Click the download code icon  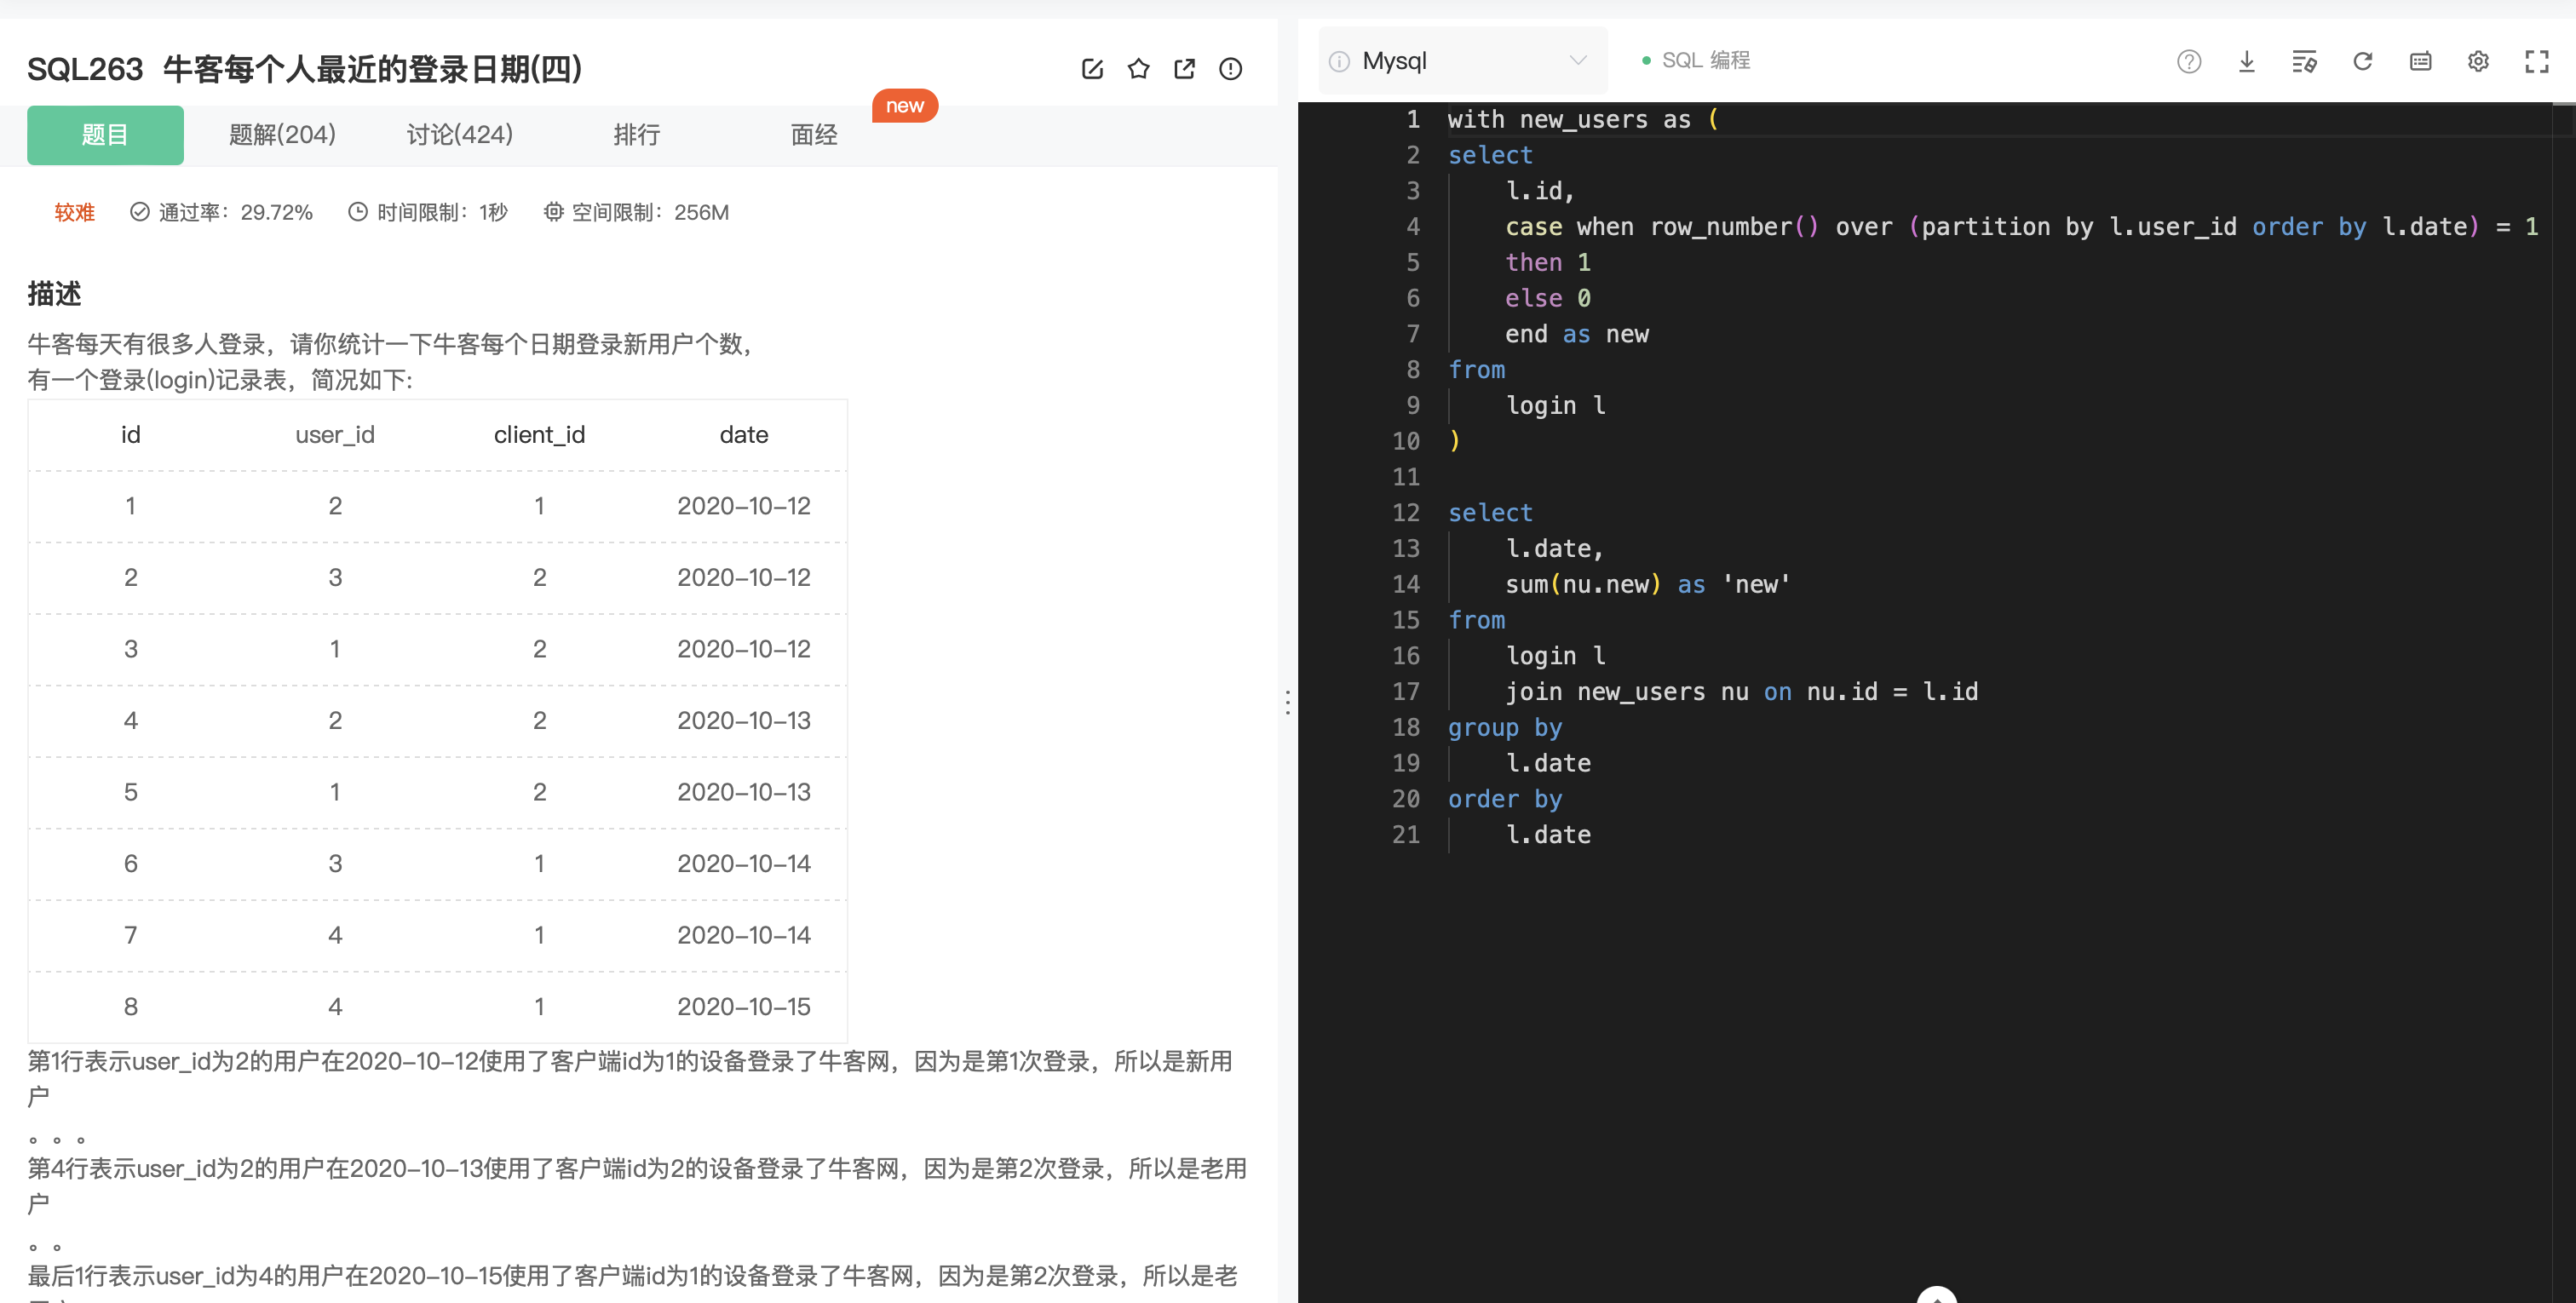click(x=2246, y=61)
